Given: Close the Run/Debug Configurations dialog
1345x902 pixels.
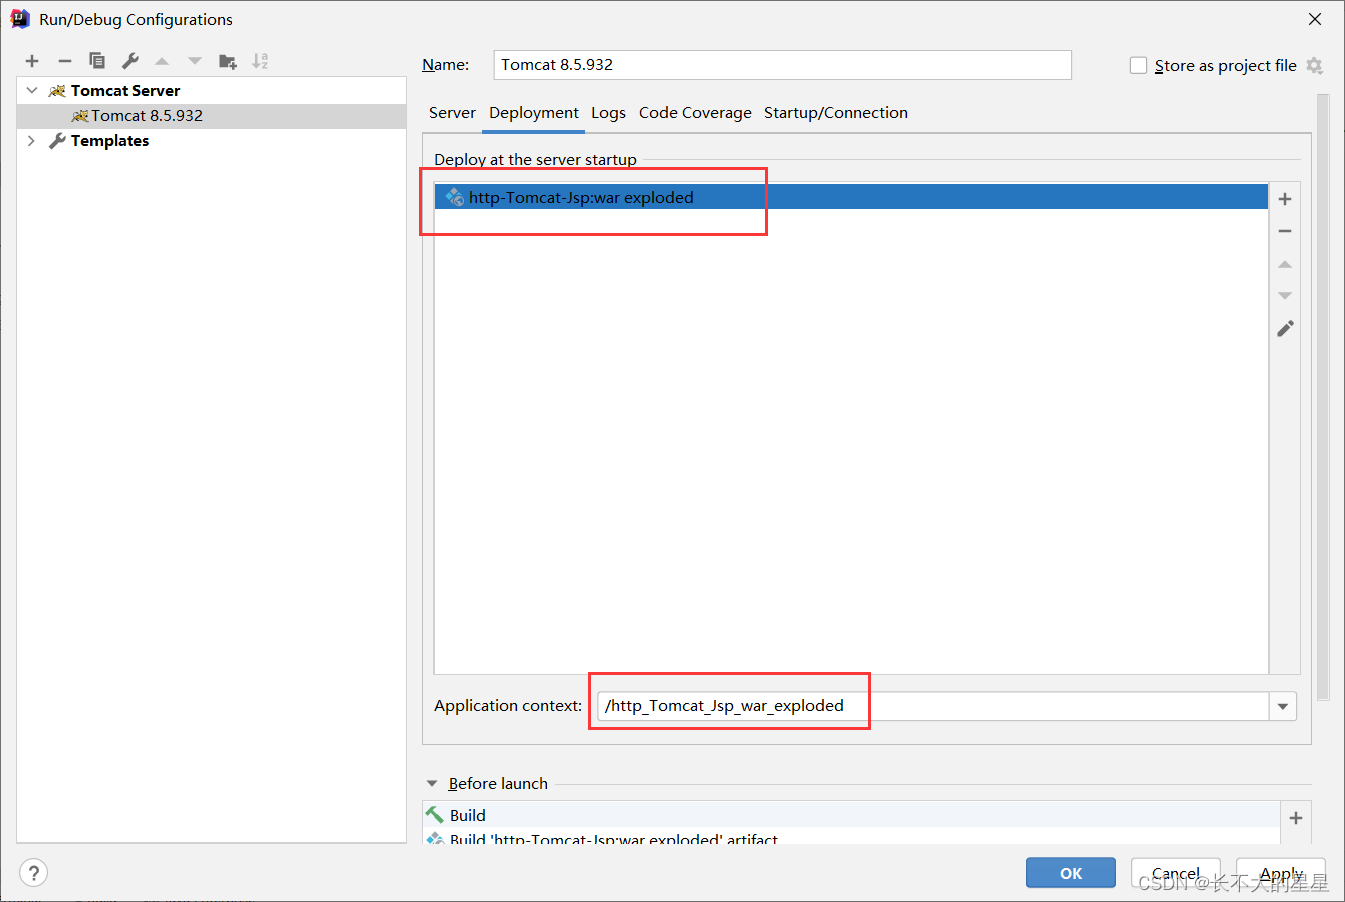Looking at the screenshot, I should click(x=1315, y=19).
